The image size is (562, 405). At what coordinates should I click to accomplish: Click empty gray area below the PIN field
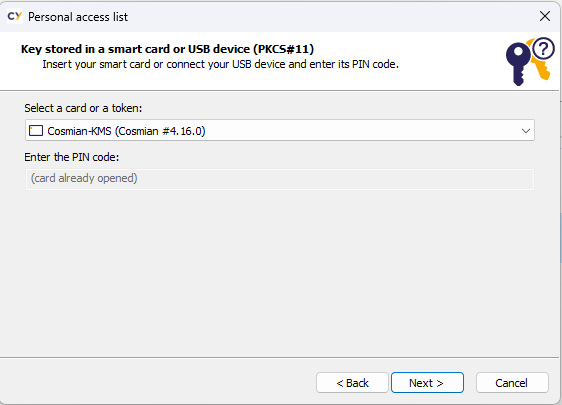(x=280, y=272)
